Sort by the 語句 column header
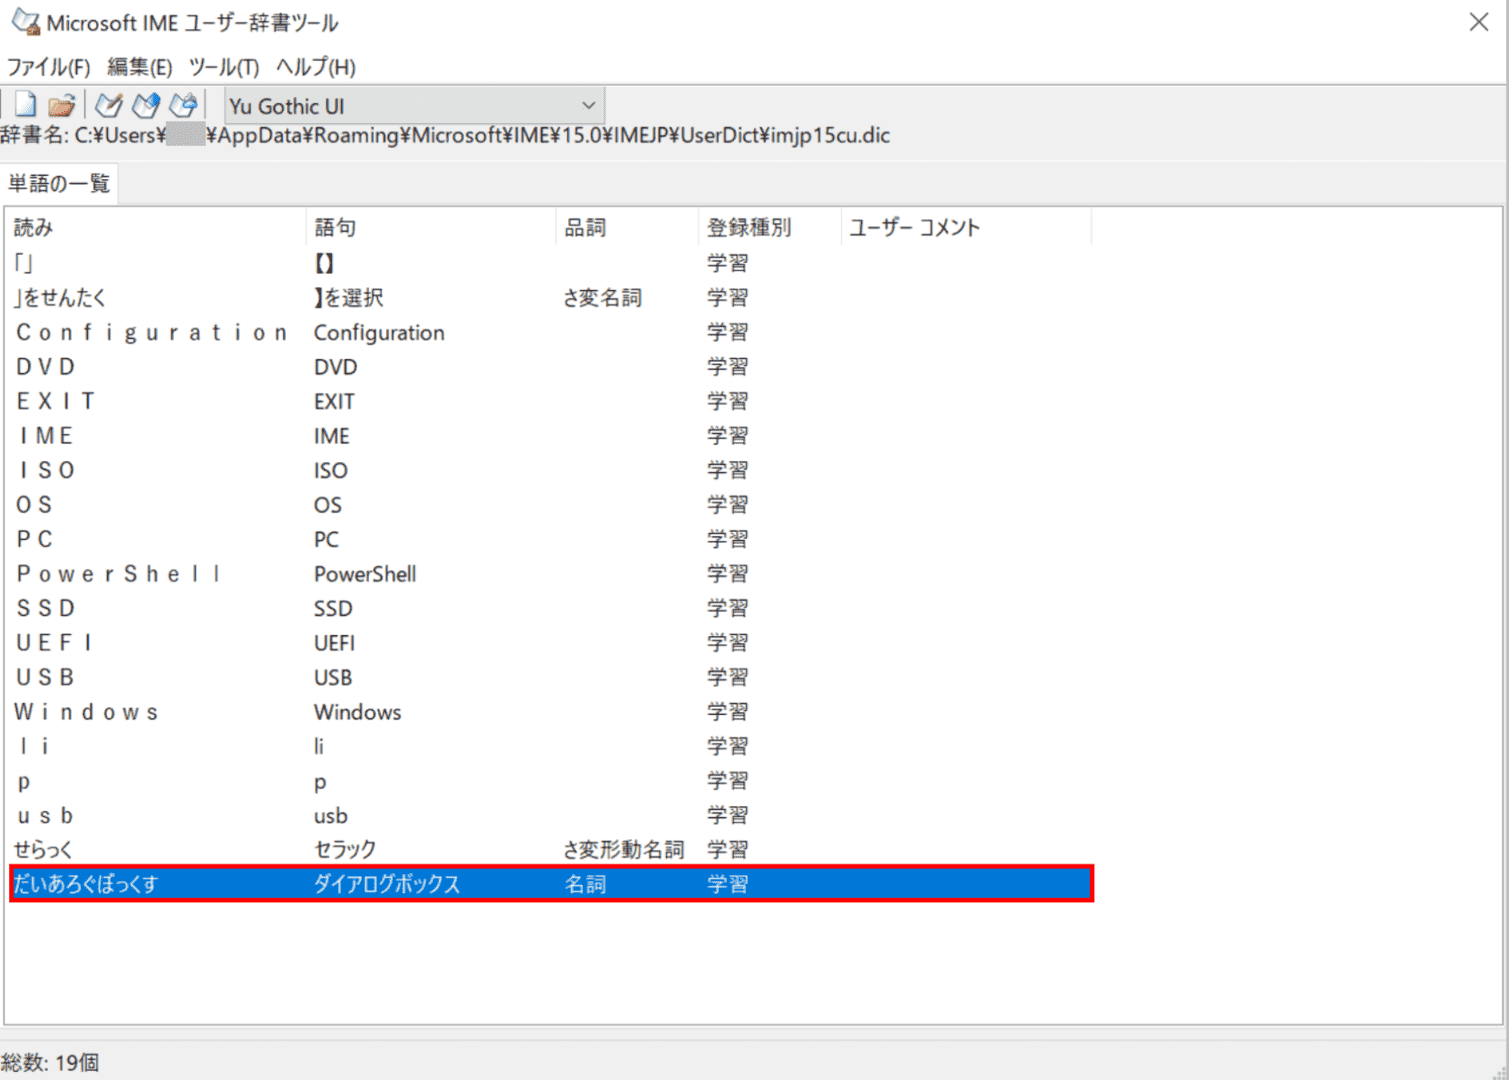This screenshot has height=1080, width=1509. (431, 227)
